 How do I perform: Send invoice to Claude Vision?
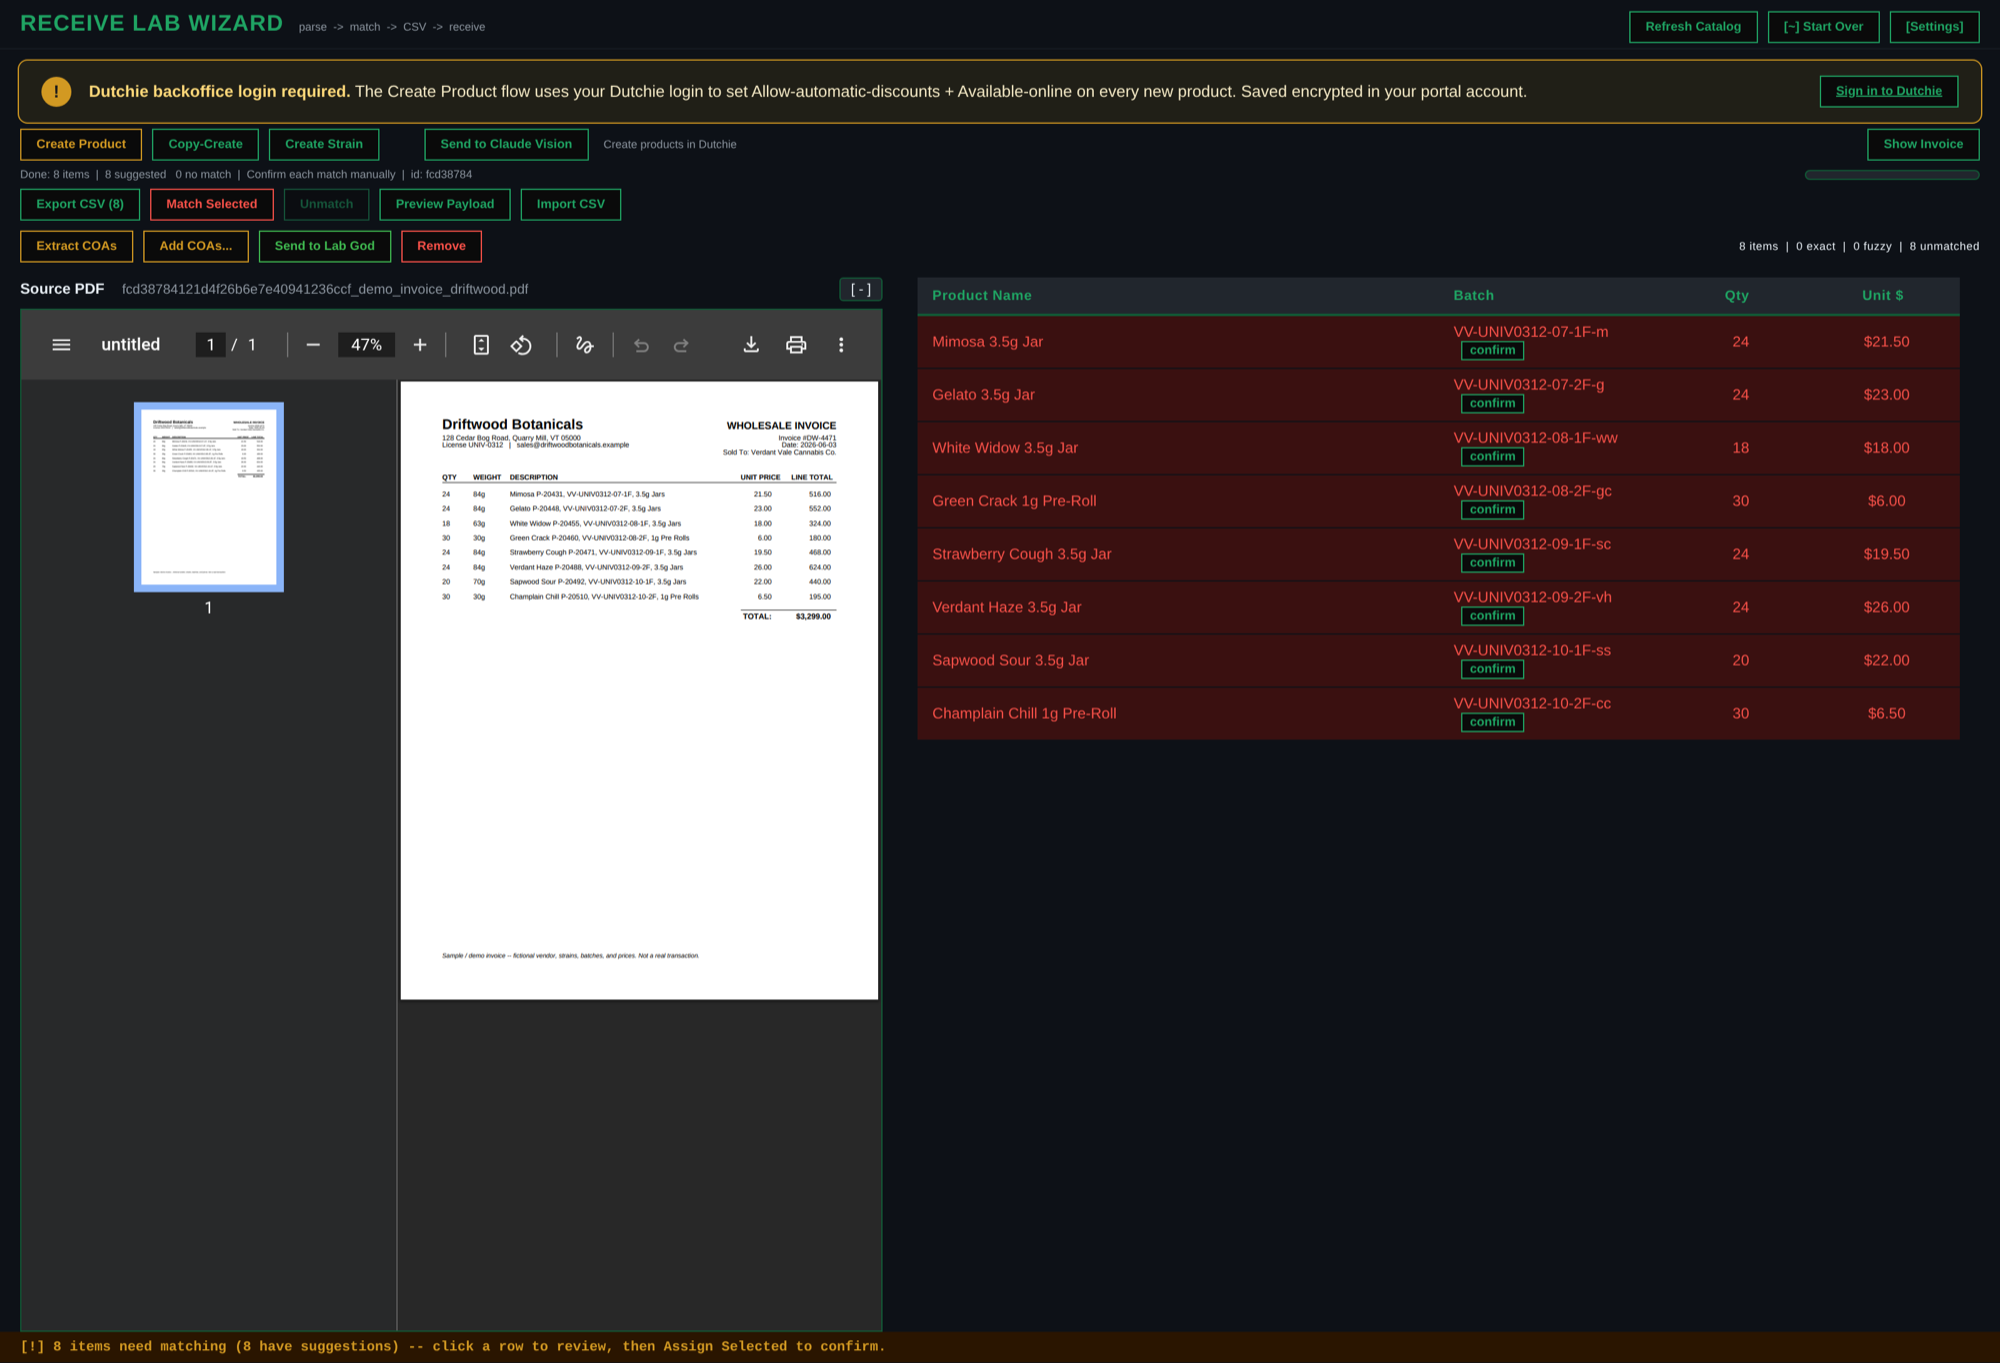[506, 144]
